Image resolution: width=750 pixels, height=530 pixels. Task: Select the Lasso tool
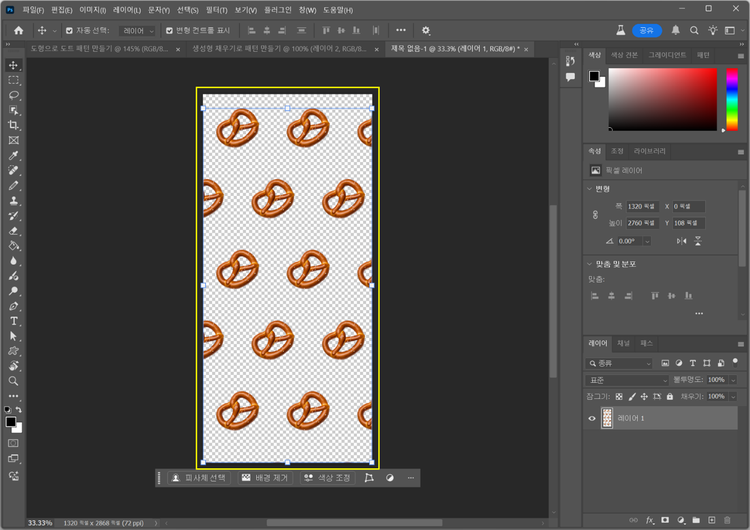(x=14, y=95)
